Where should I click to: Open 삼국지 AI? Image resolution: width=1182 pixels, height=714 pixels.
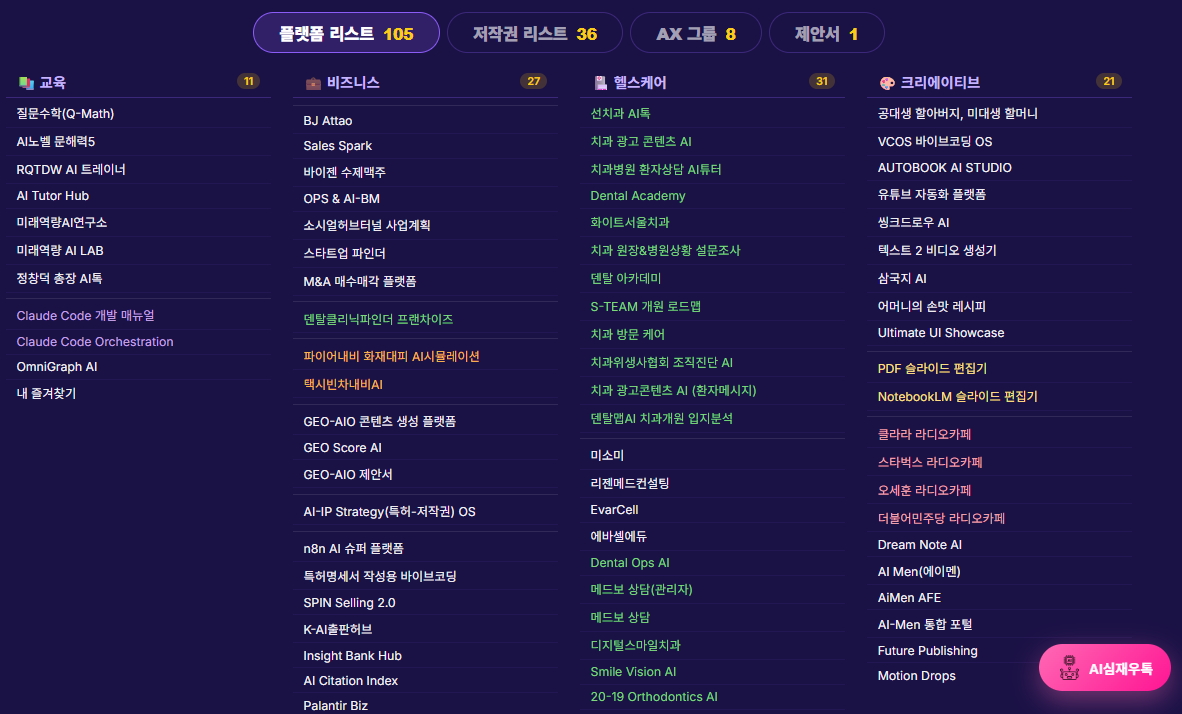[x=902, y=279]
